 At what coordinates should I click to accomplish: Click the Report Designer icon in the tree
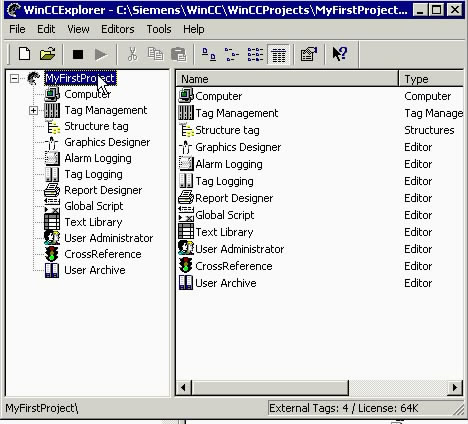pyautogui.click(x=52, y=190)
